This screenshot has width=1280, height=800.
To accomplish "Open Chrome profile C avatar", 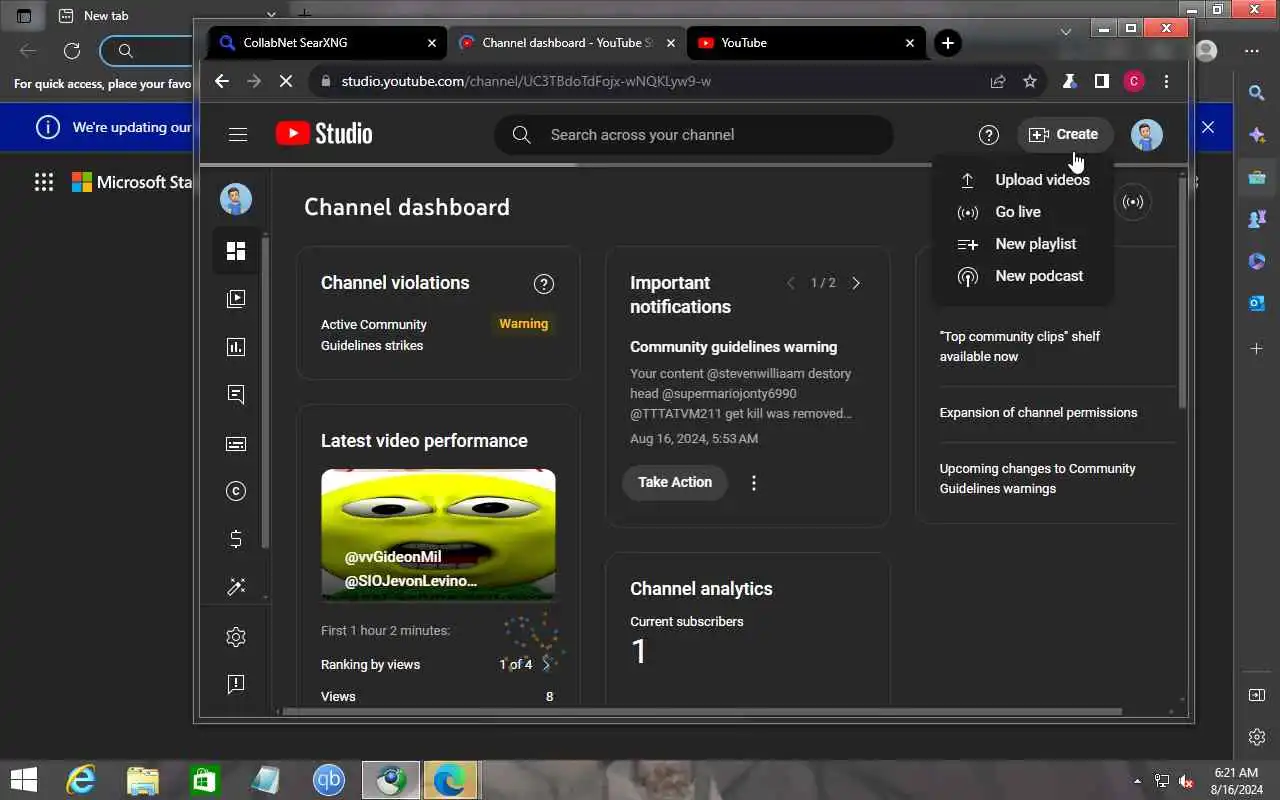I will pos(1133,82).
